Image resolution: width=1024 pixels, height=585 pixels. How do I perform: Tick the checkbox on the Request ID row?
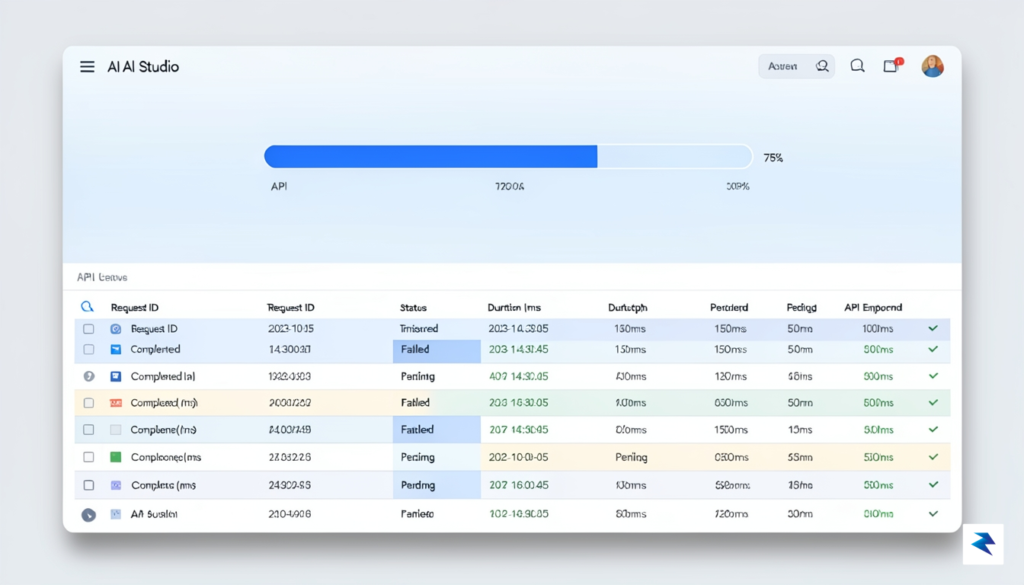tap(89, 329)
